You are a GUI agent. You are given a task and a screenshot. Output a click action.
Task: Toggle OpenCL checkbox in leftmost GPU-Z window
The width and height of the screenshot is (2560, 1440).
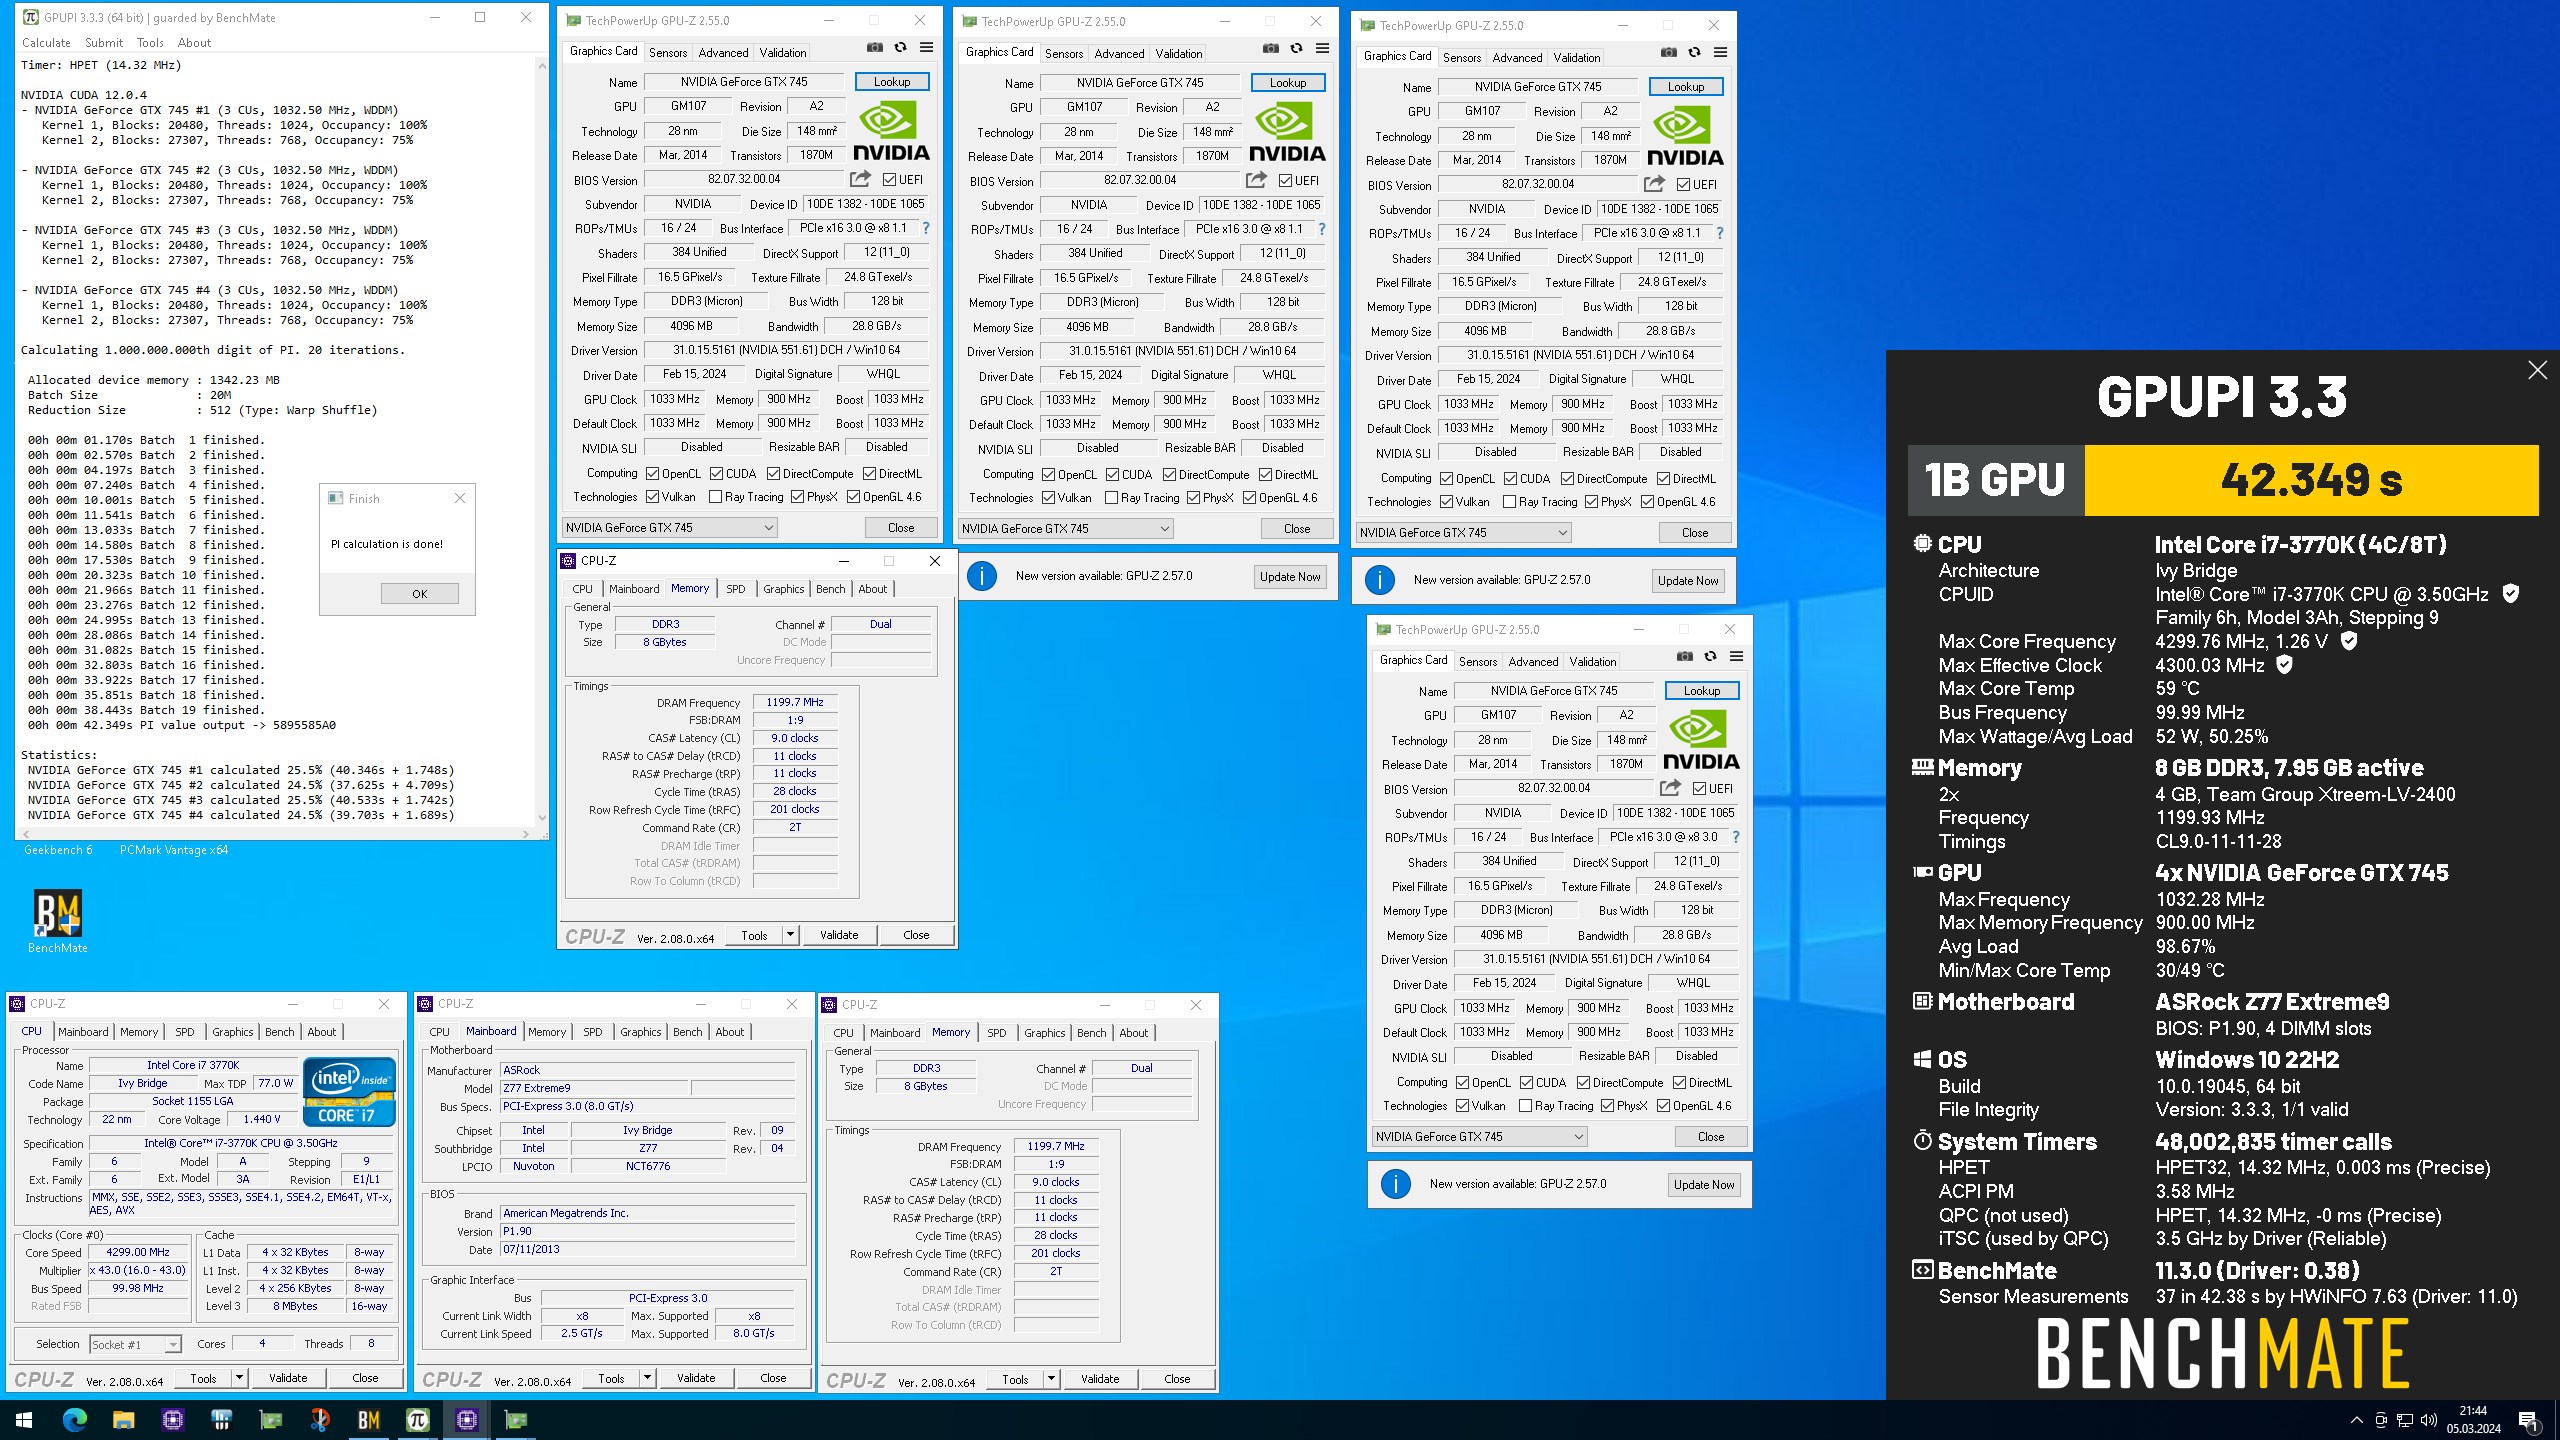(x=652, y=474)
